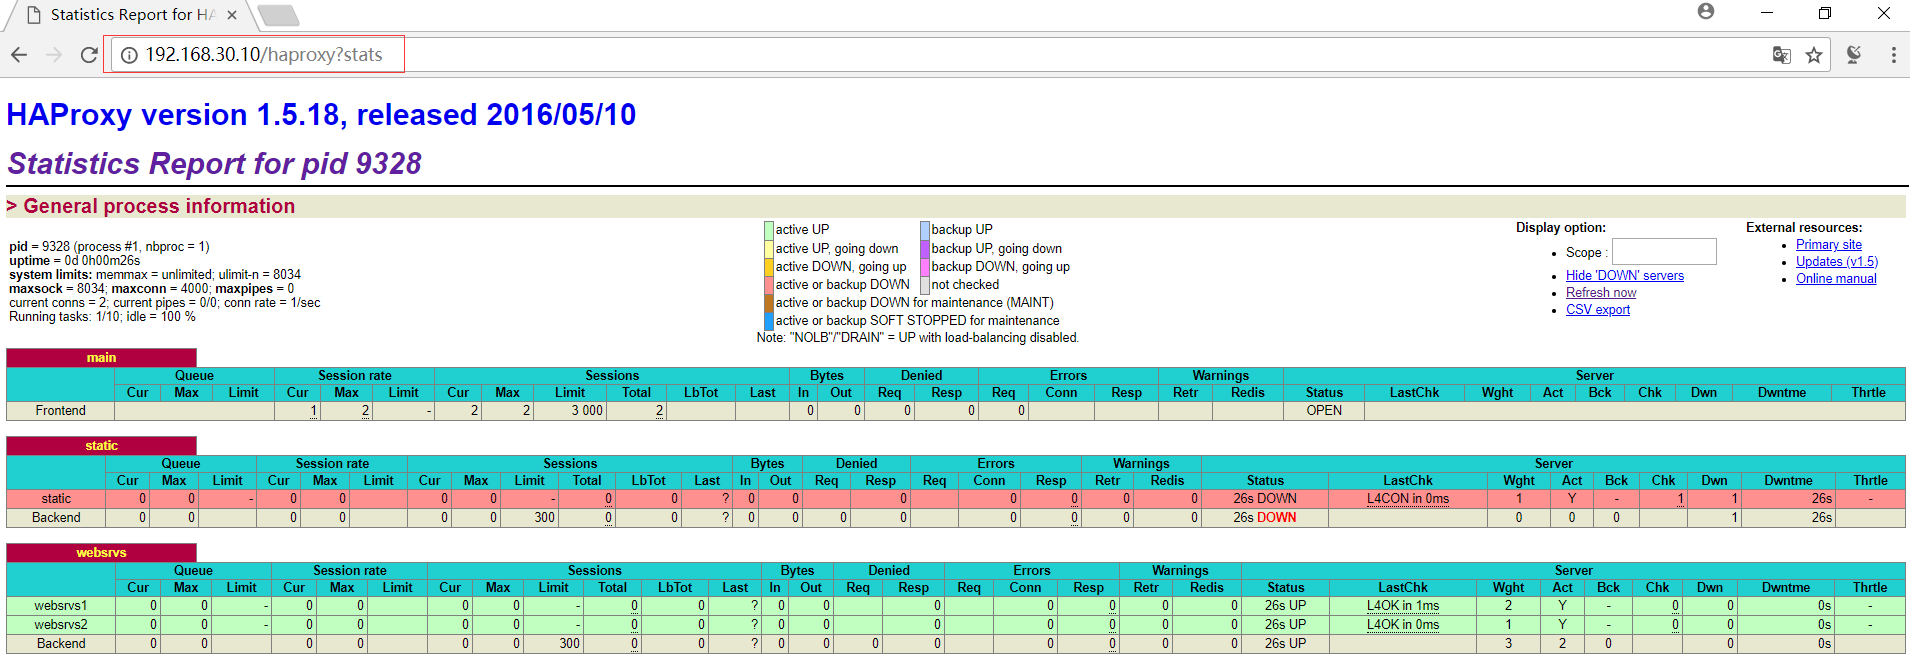
Task: Click 'LastChk' header in websrvs table
Action: (x=1403, y=588)
